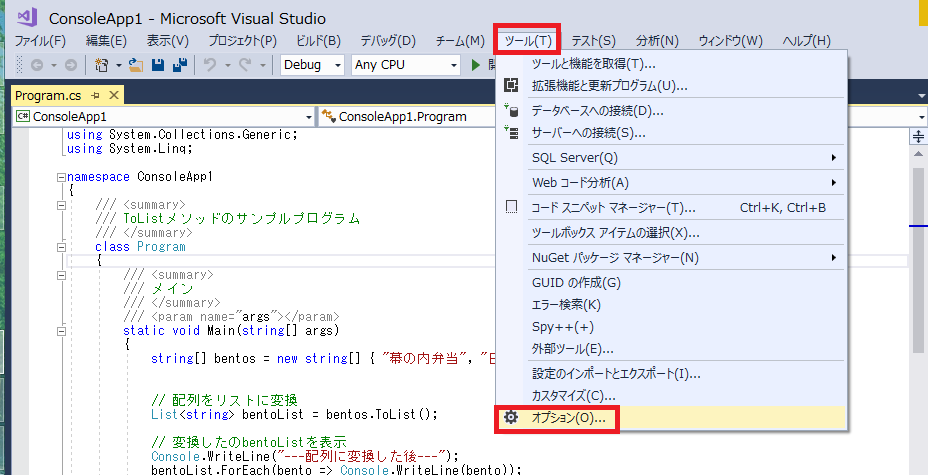Open the Navigate Backward history dropdown arrow
This screenshot has width=928, height=475.
pyautogui.click(x=53, y=66)
